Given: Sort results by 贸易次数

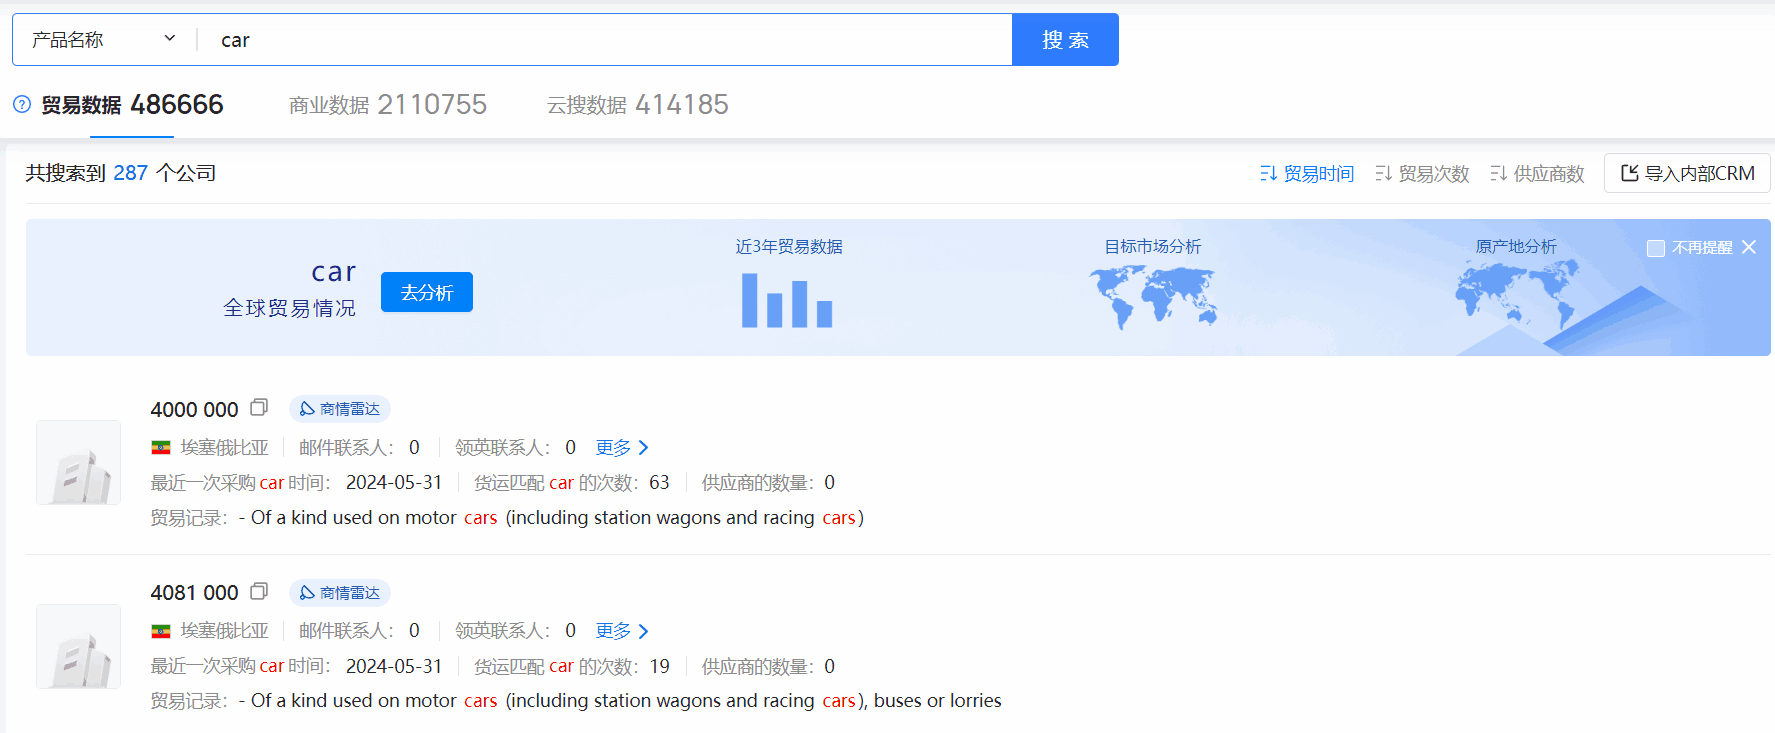Looking at the screenshot, I should point(1422,174).
